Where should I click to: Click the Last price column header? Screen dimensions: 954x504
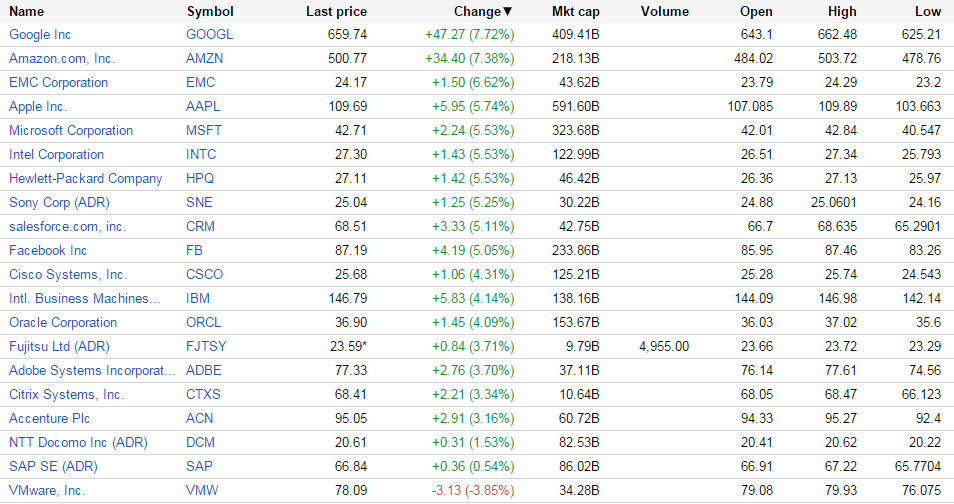[336, 11]
